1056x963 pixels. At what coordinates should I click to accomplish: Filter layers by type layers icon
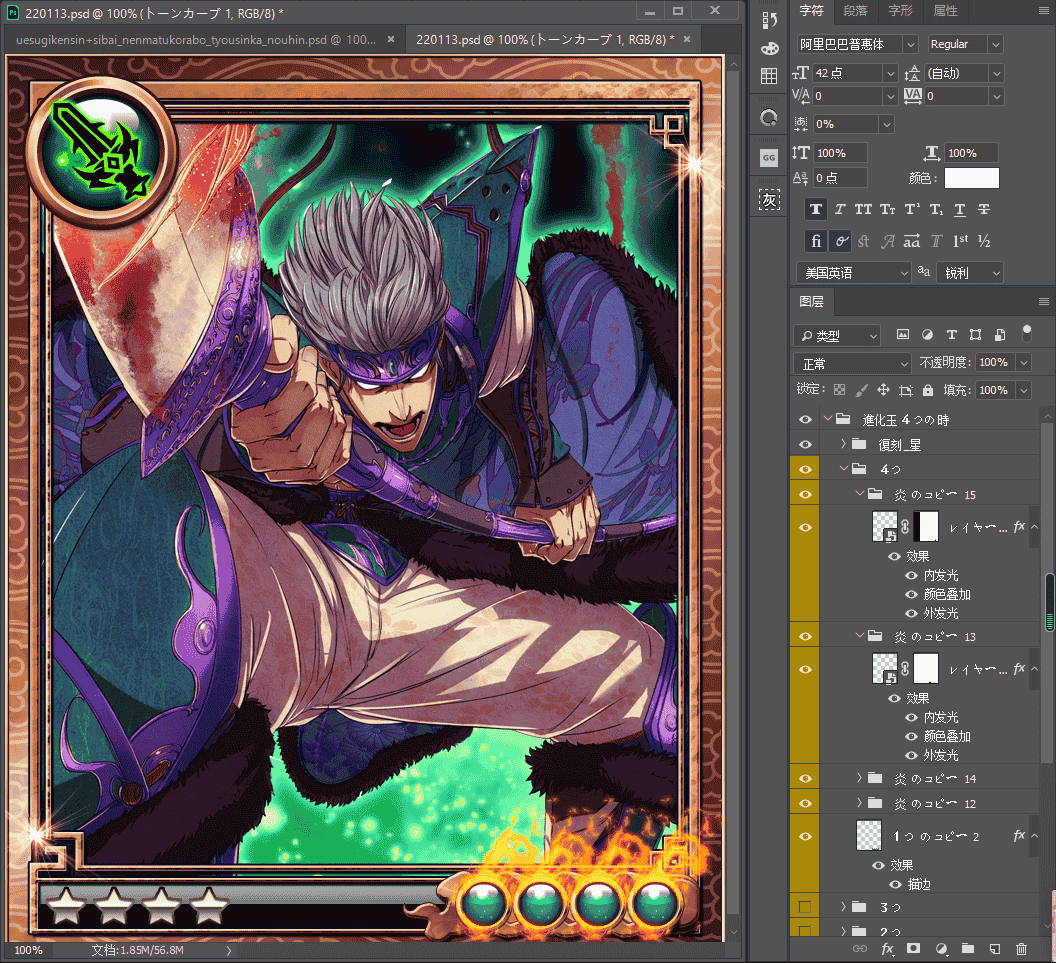[x=952, y=335]
